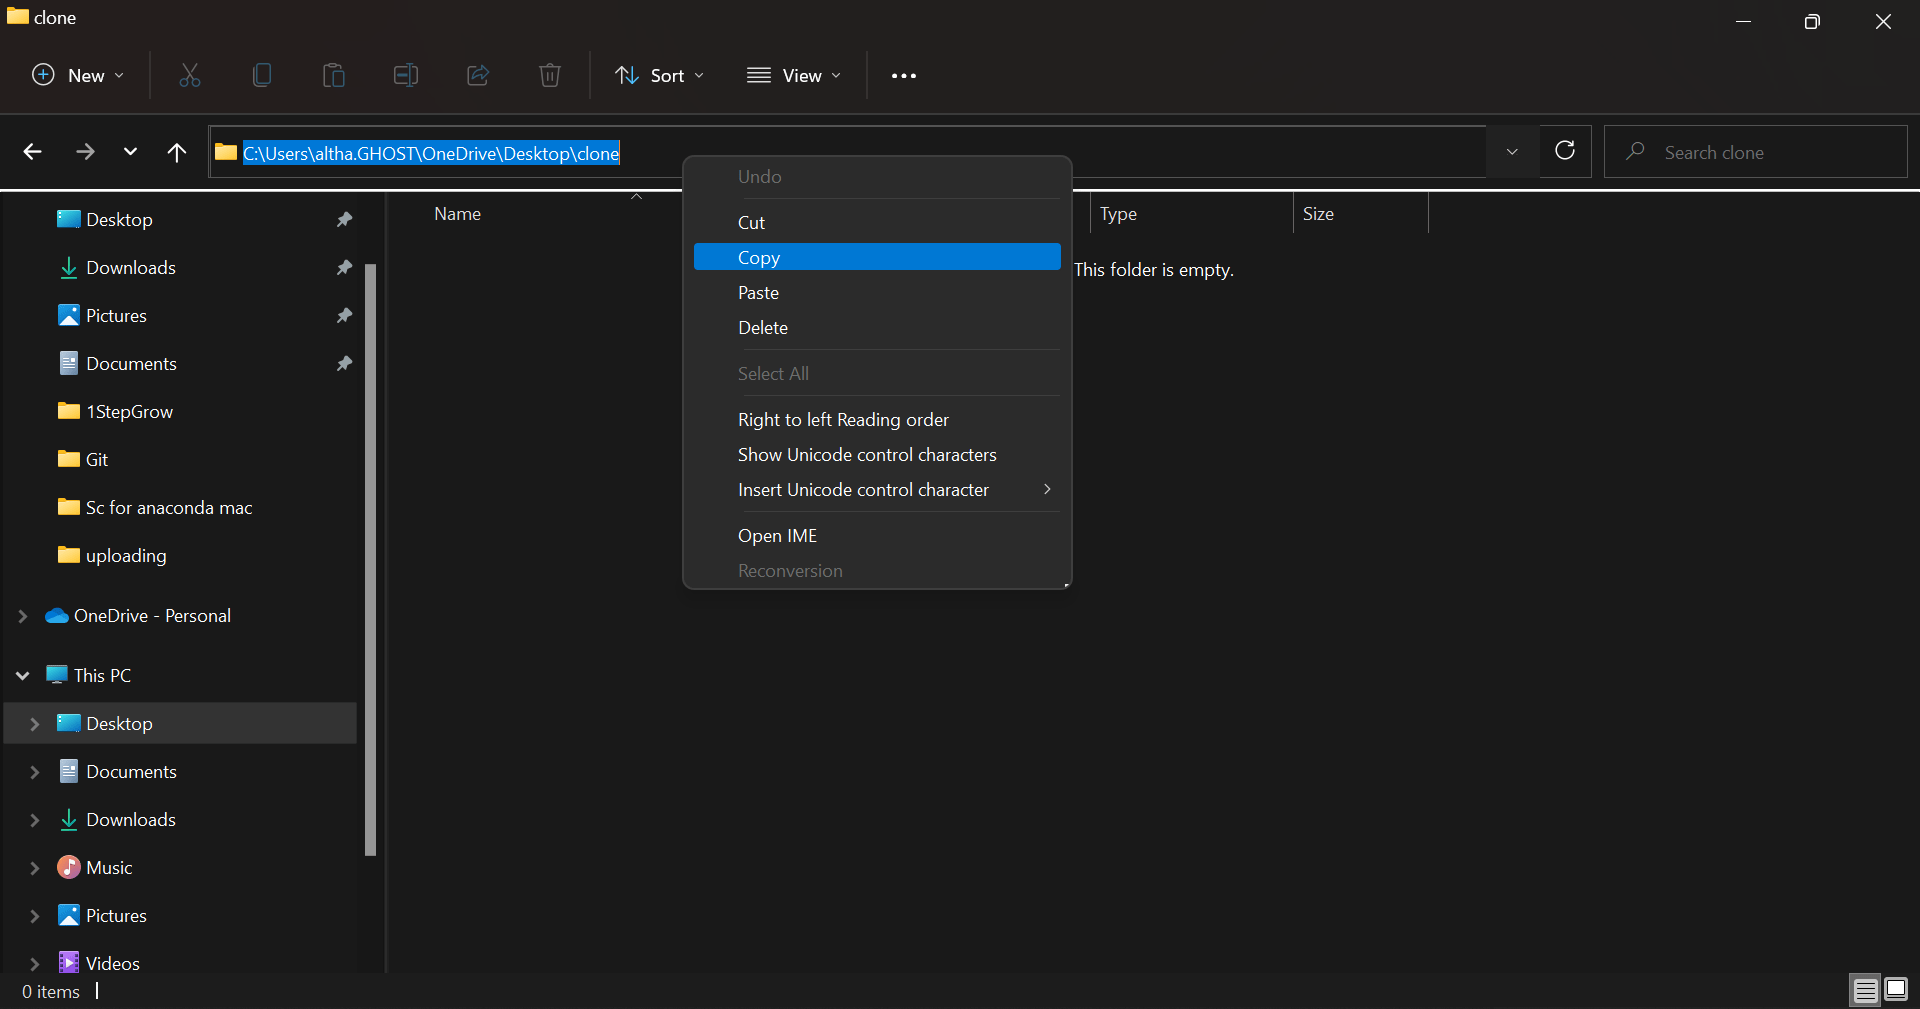Unpin Documents from Quick access
The width and height of the screenshot is (1920, 1009).
(x=344, y=363)
